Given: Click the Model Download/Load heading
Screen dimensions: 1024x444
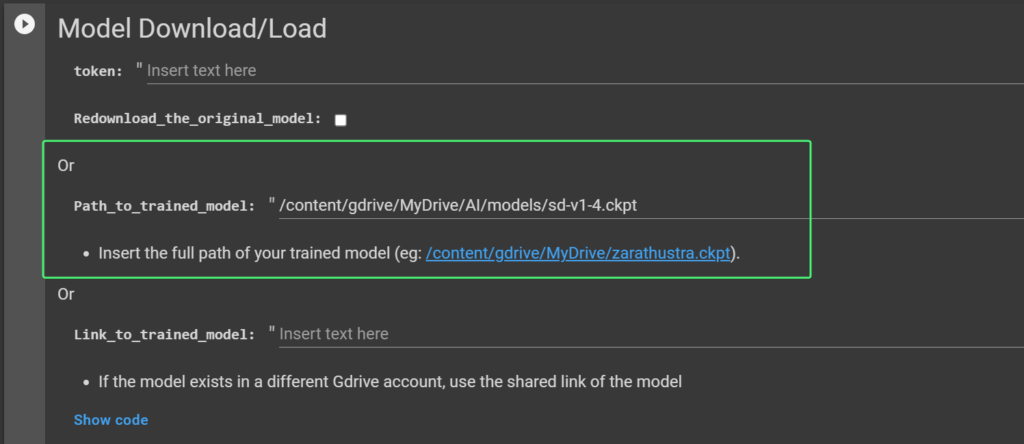Looking at the screenshot, I should [x=192, y=29].
